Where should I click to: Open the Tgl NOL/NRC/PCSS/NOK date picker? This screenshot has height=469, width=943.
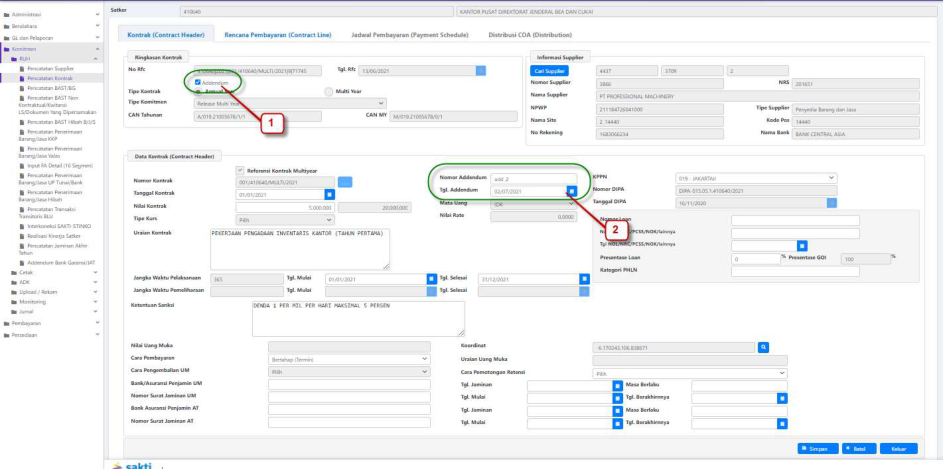[x=802, y=245]
